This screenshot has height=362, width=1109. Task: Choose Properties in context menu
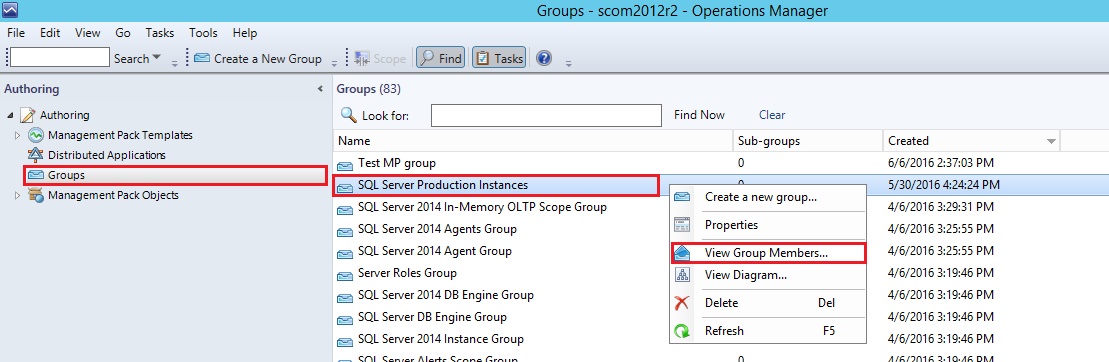[767, 225]
